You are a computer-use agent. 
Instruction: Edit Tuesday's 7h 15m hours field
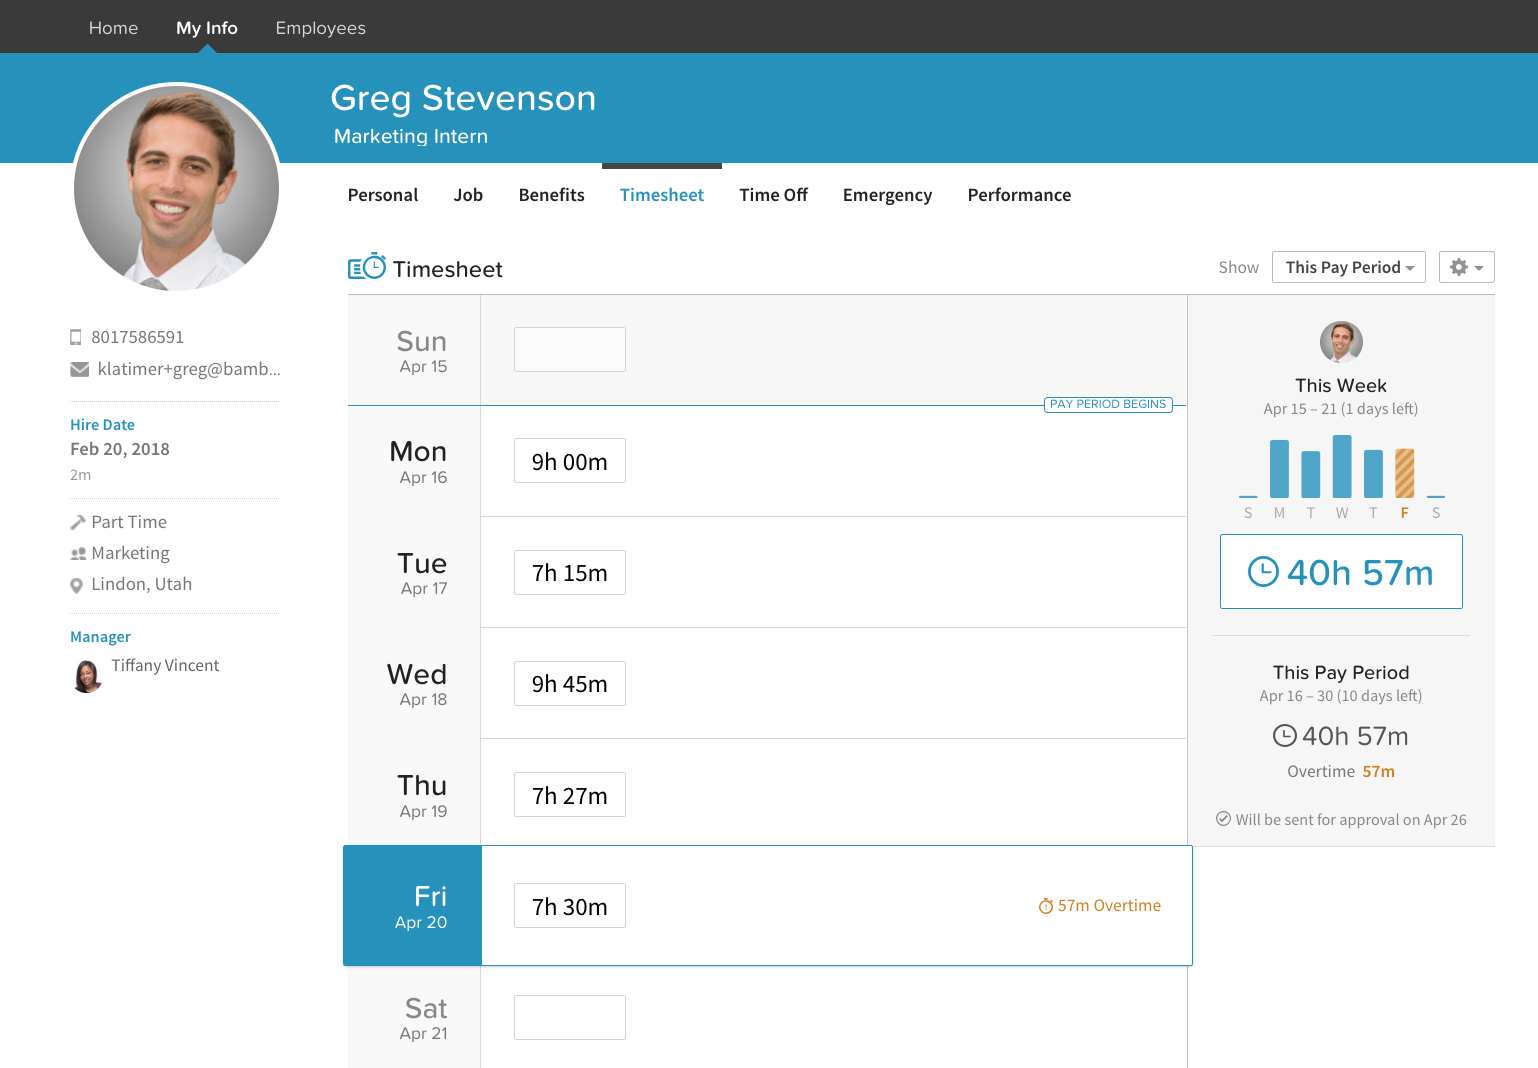(x=570, y=573)
